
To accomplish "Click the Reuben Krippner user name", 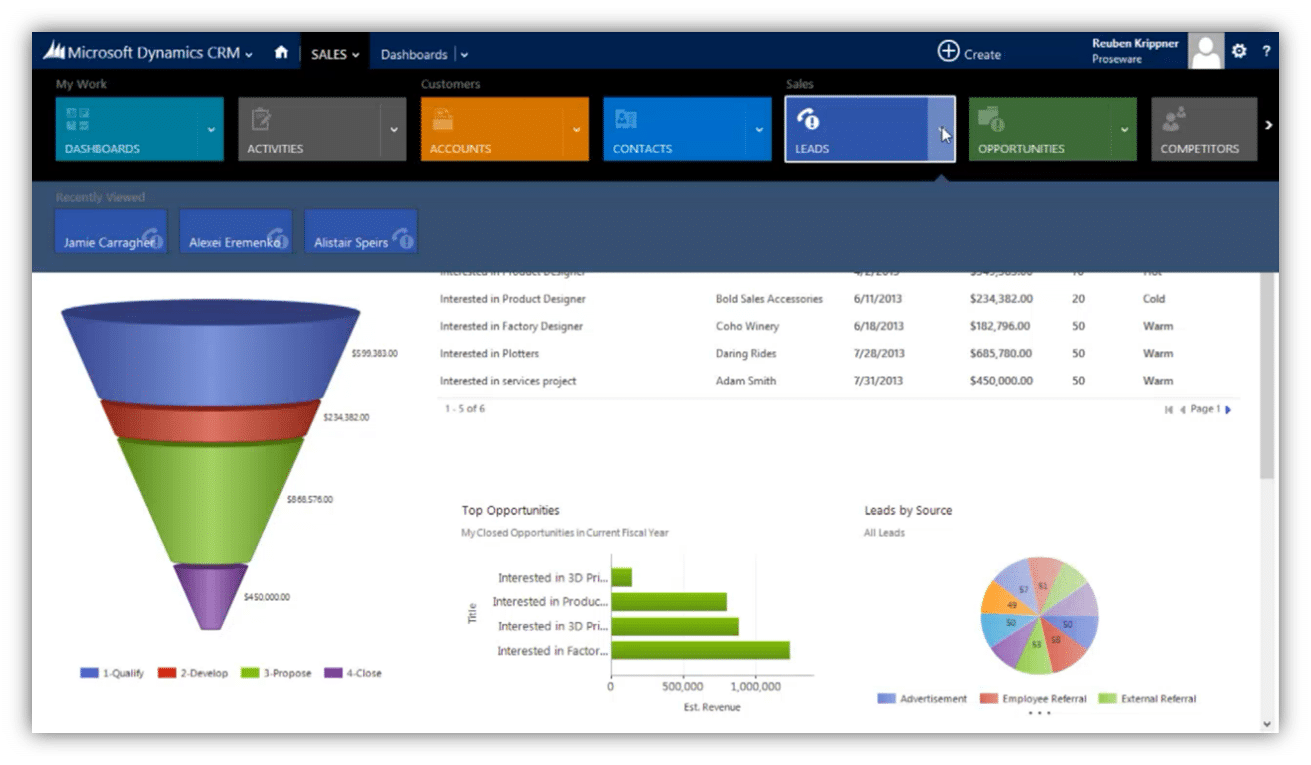I will point(1135,44).
